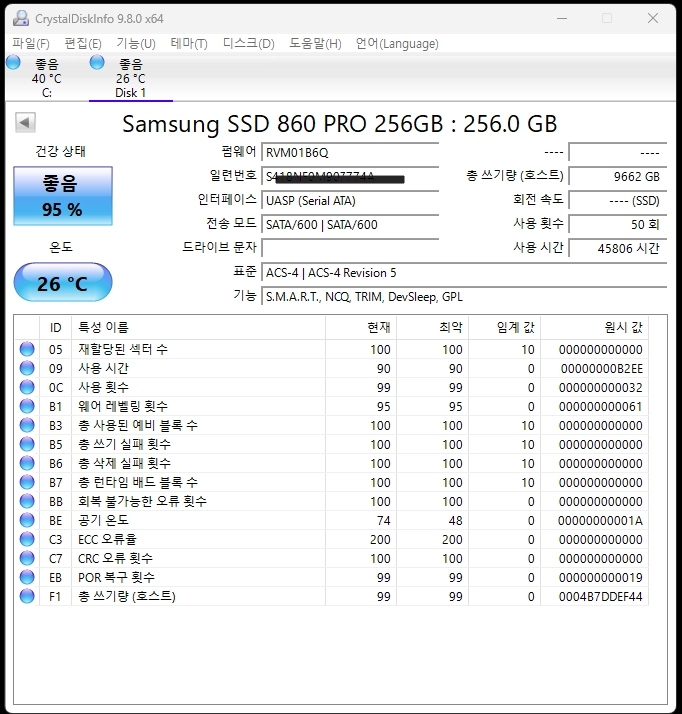This screenshot has width=682, height=714.
Task: Click the 건강 상태 label
Action: 61,151
